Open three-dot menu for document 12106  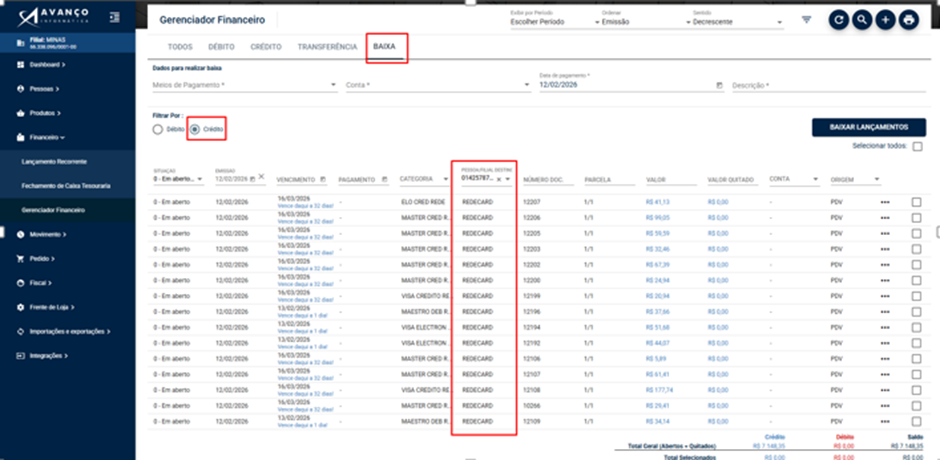pyautogui.click(x=885, y=359)
